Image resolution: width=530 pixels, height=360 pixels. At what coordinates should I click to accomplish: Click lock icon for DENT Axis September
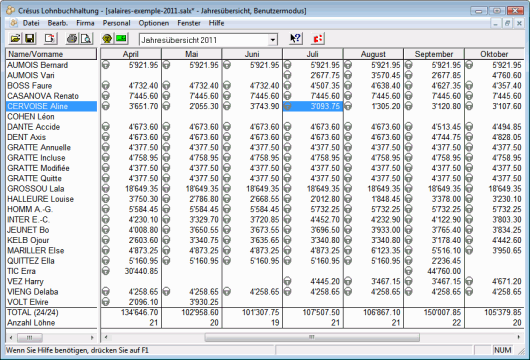(409, 137)
